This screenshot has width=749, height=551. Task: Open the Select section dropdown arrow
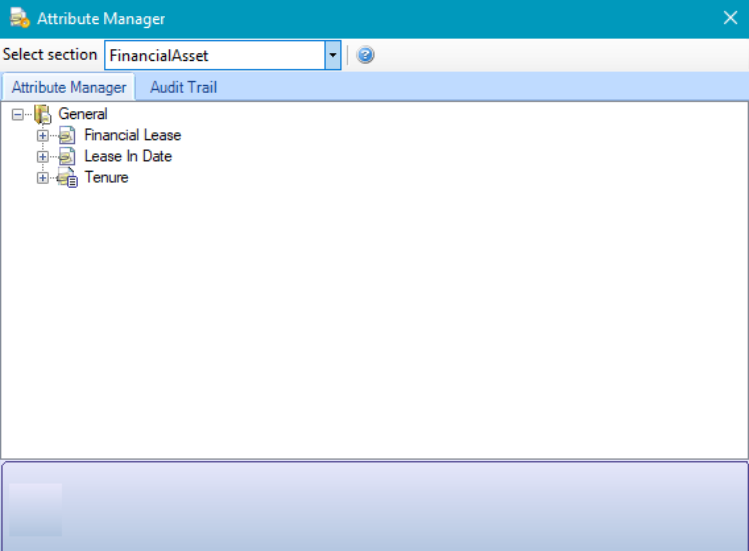(333, 55)
